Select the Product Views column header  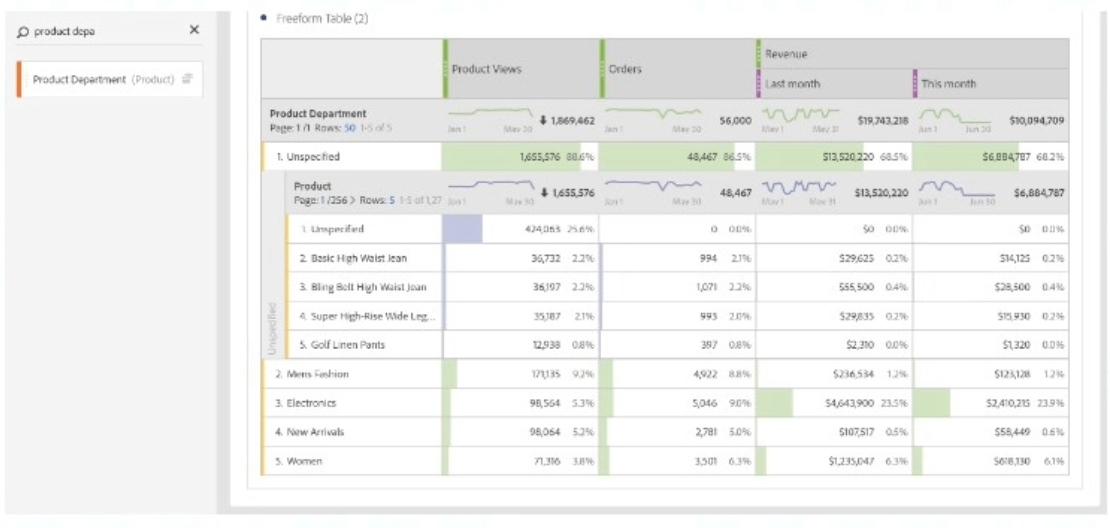tap(486, 69)
